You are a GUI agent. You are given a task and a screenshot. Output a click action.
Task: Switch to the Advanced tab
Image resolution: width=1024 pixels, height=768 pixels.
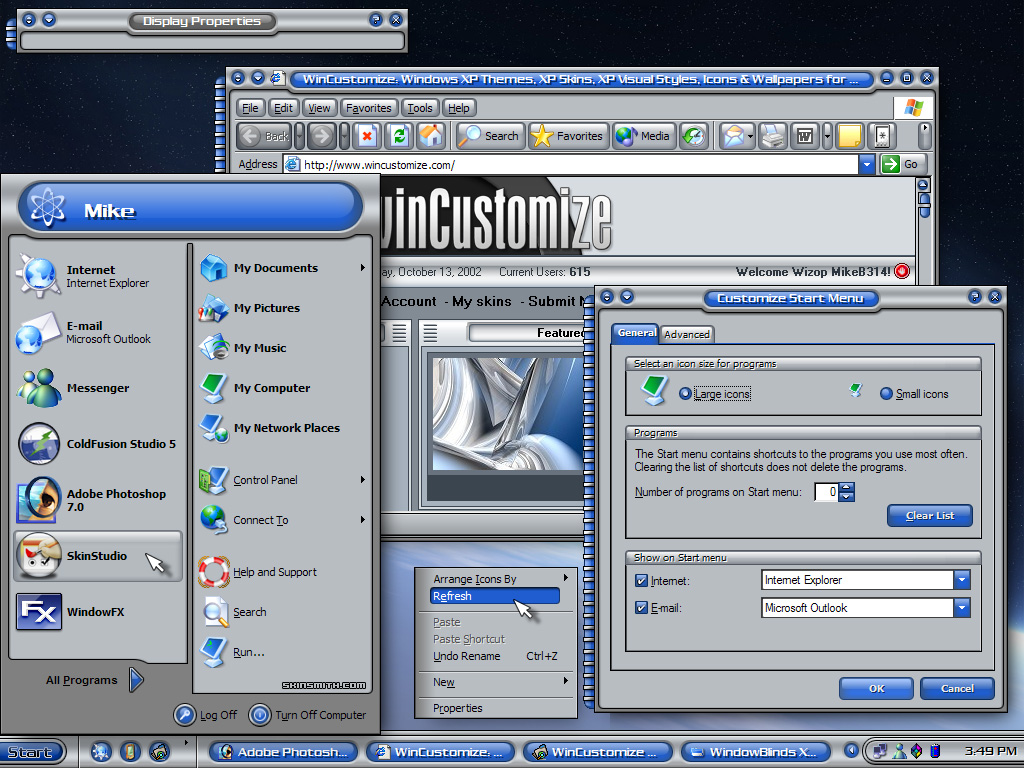click(686, 334)
